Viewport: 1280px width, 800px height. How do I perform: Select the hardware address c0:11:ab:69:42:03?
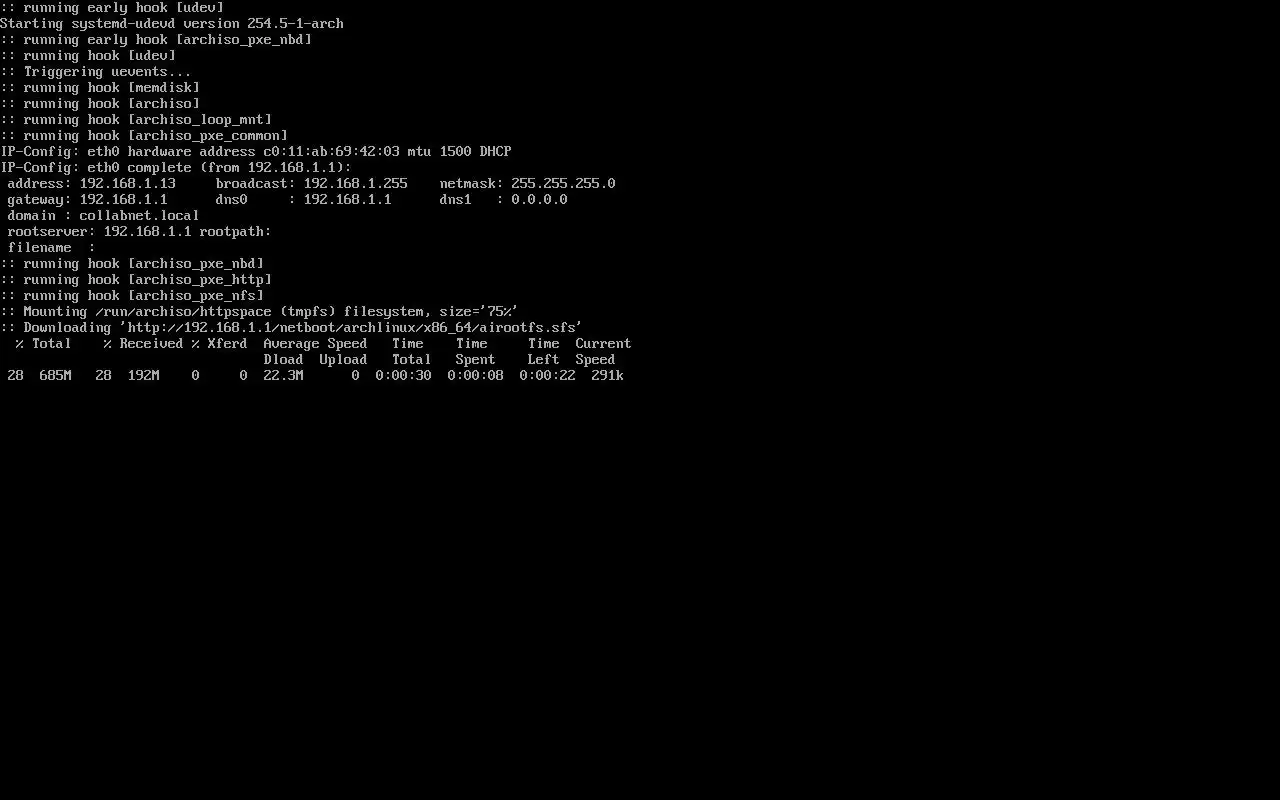click(331, 151)
